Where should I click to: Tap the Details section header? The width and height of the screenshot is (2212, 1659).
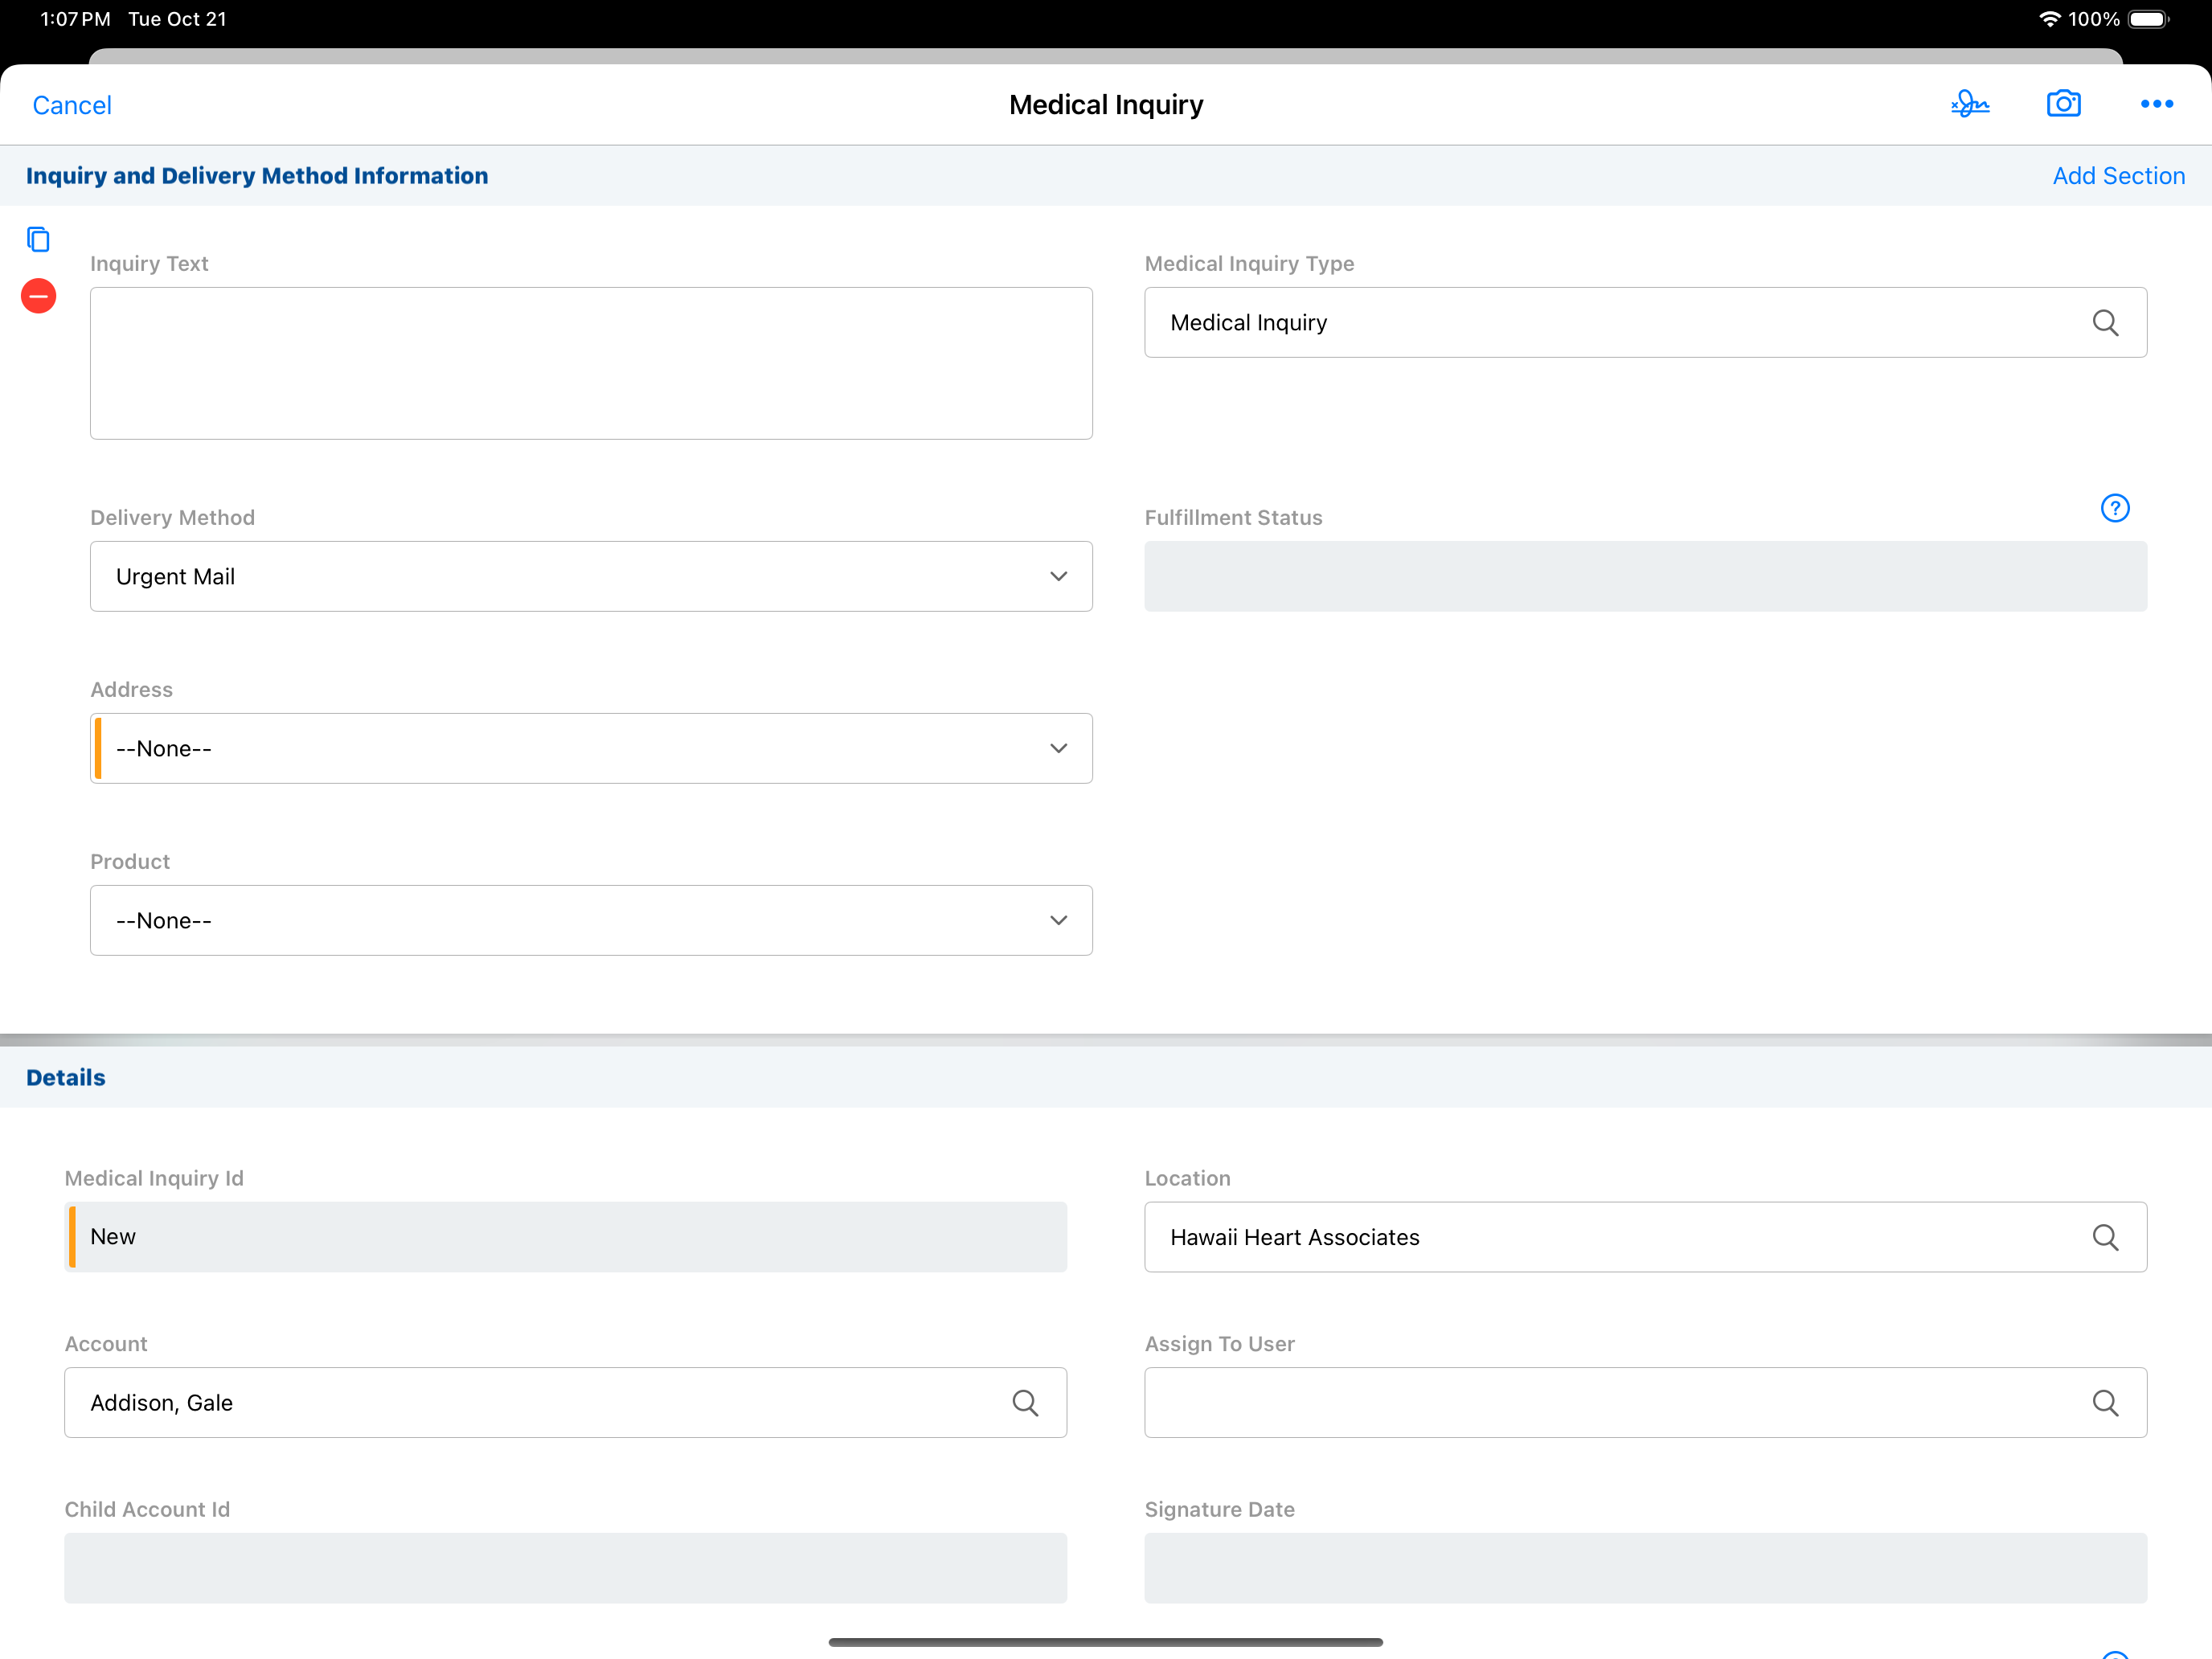point(66,1077)
